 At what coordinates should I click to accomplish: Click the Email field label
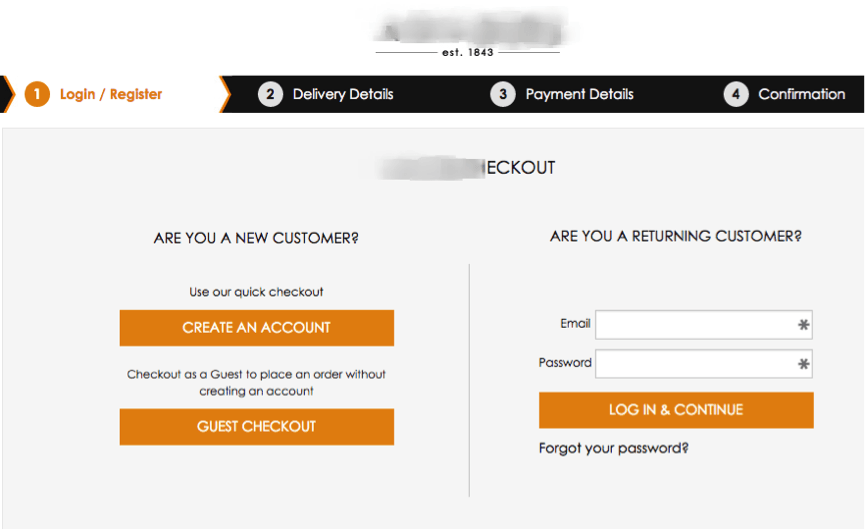coord(575,323)
